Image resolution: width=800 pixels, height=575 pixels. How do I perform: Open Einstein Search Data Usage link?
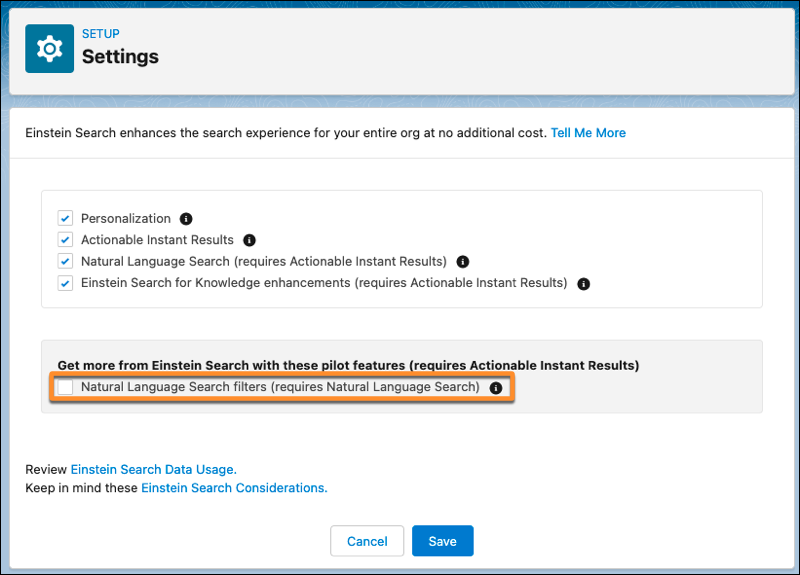[154, 469]
